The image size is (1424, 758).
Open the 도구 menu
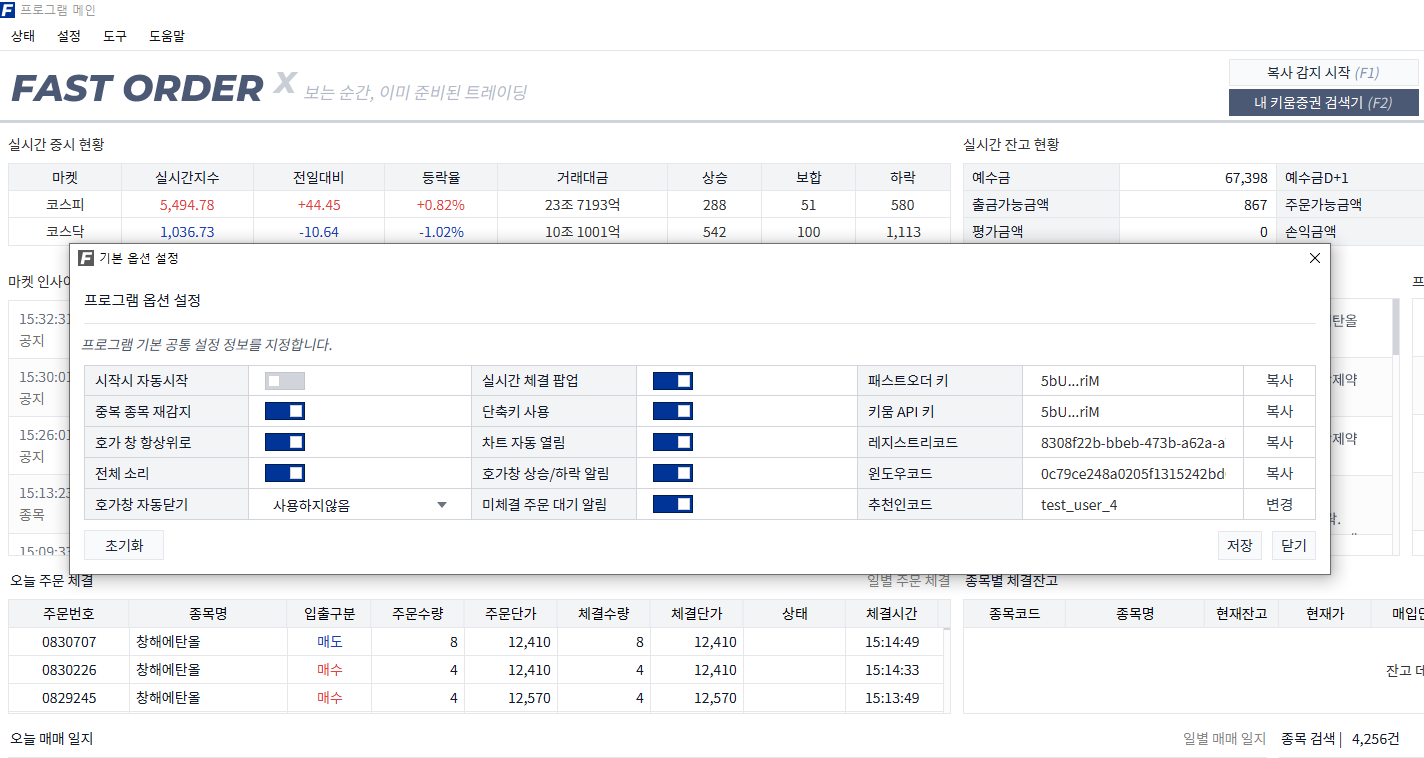(x=115, y=36)
